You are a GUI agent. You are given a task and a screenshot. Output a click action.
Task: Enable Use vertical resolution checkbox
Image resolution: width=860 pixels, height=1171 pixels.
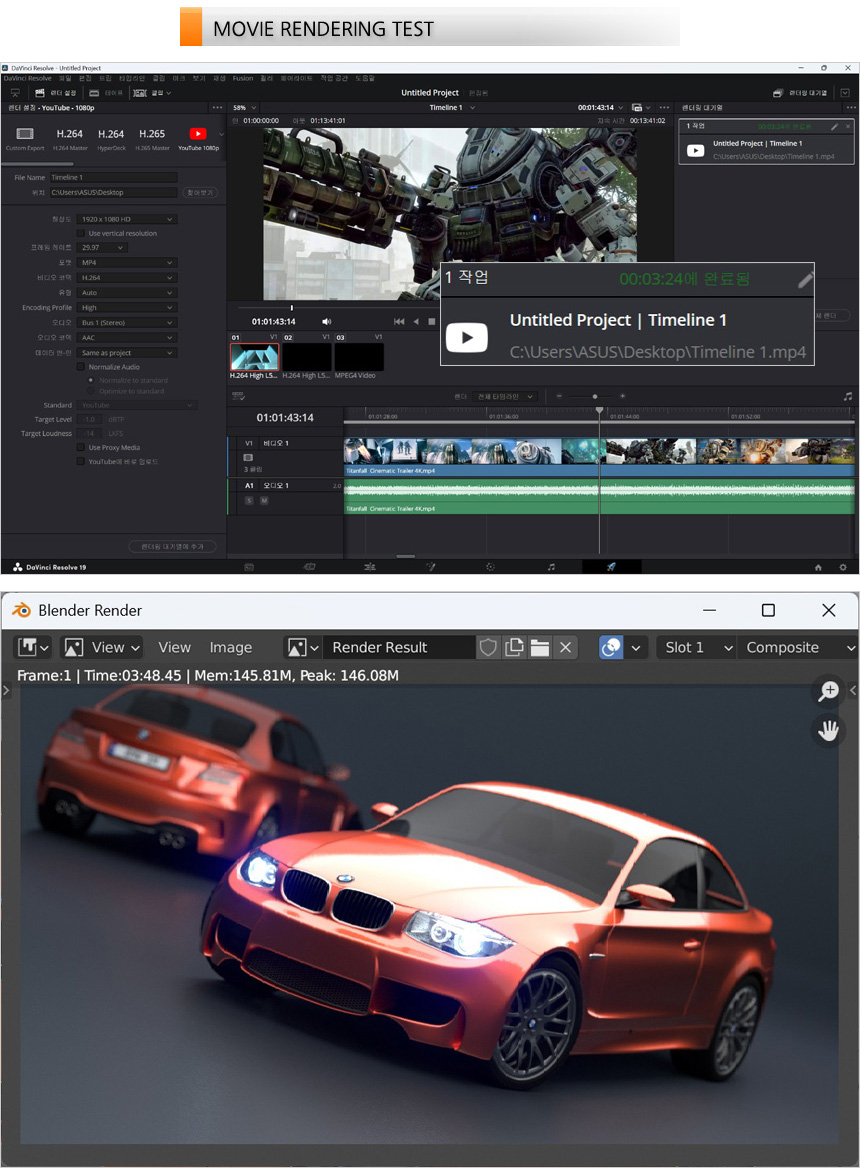[81, 233]
